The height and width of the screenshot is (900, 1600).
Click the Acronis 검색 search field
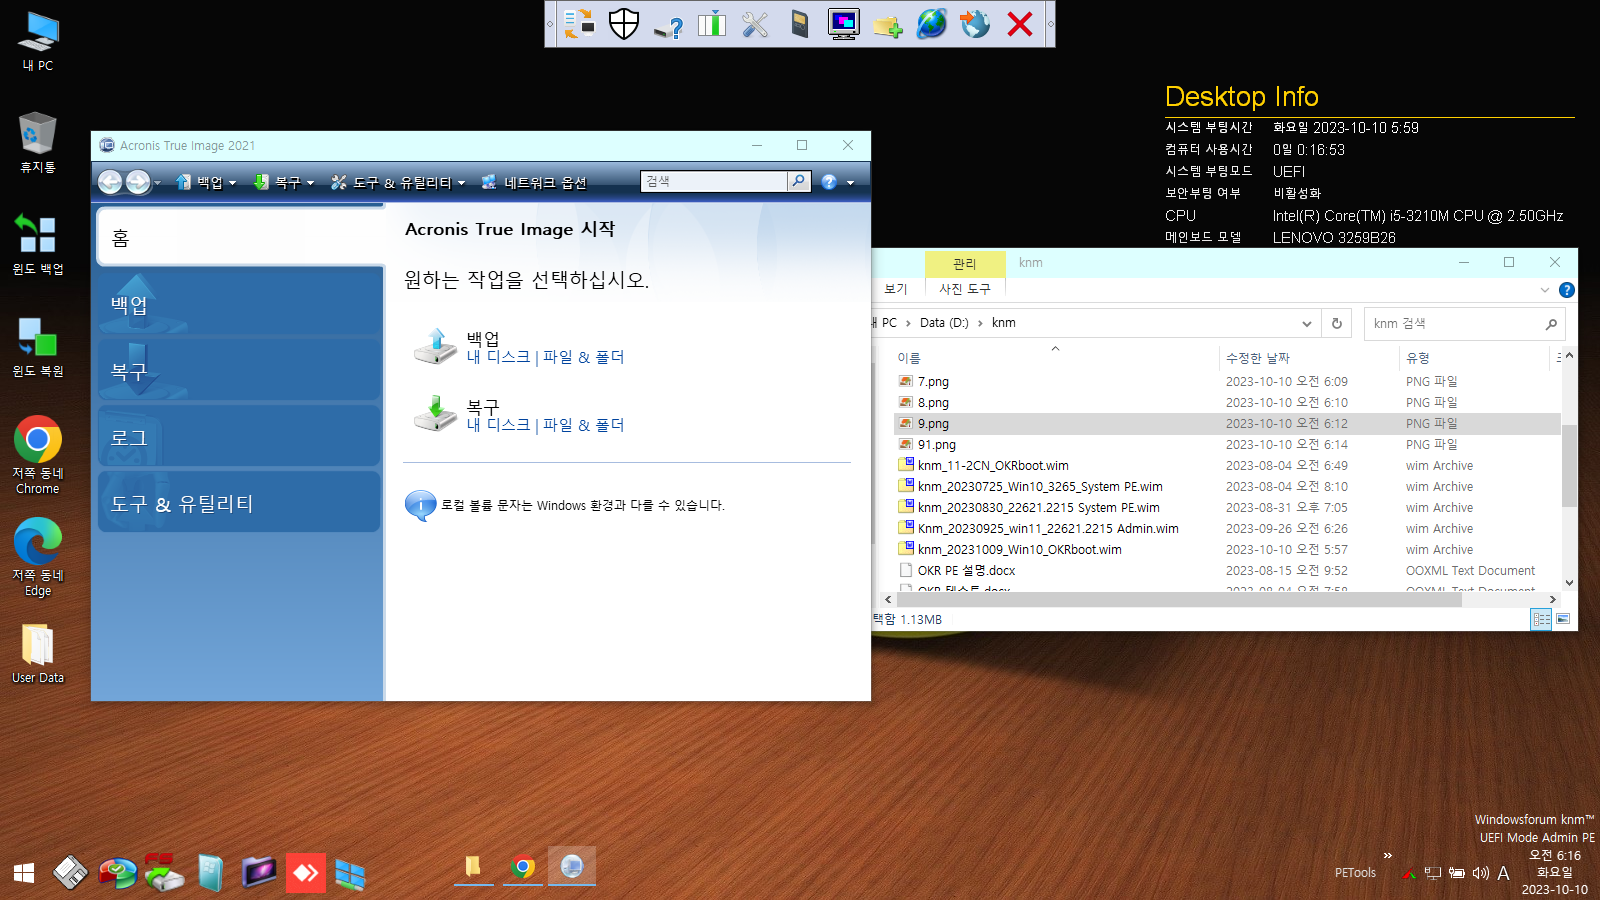click(x=714, y=181)
